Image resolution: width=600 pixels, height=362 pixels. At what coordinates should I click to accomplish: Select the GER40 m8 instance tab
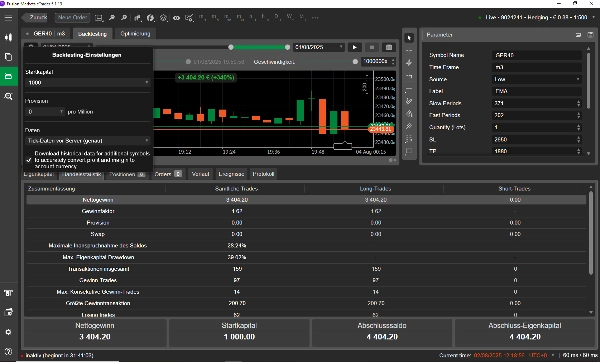[46, 34]
